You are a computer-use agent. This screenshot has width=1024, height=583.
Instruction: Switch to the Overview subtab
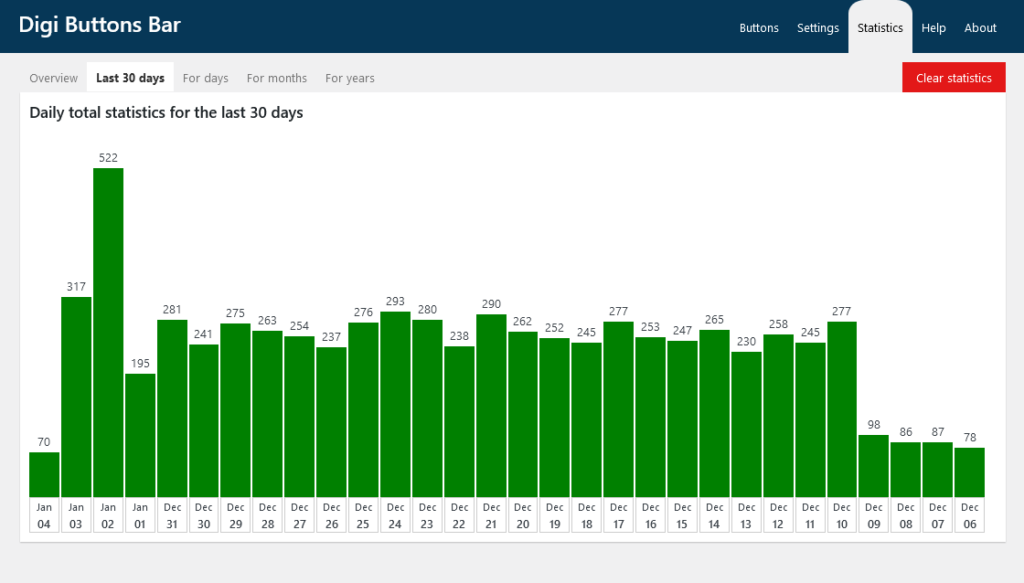coord(54,78)
